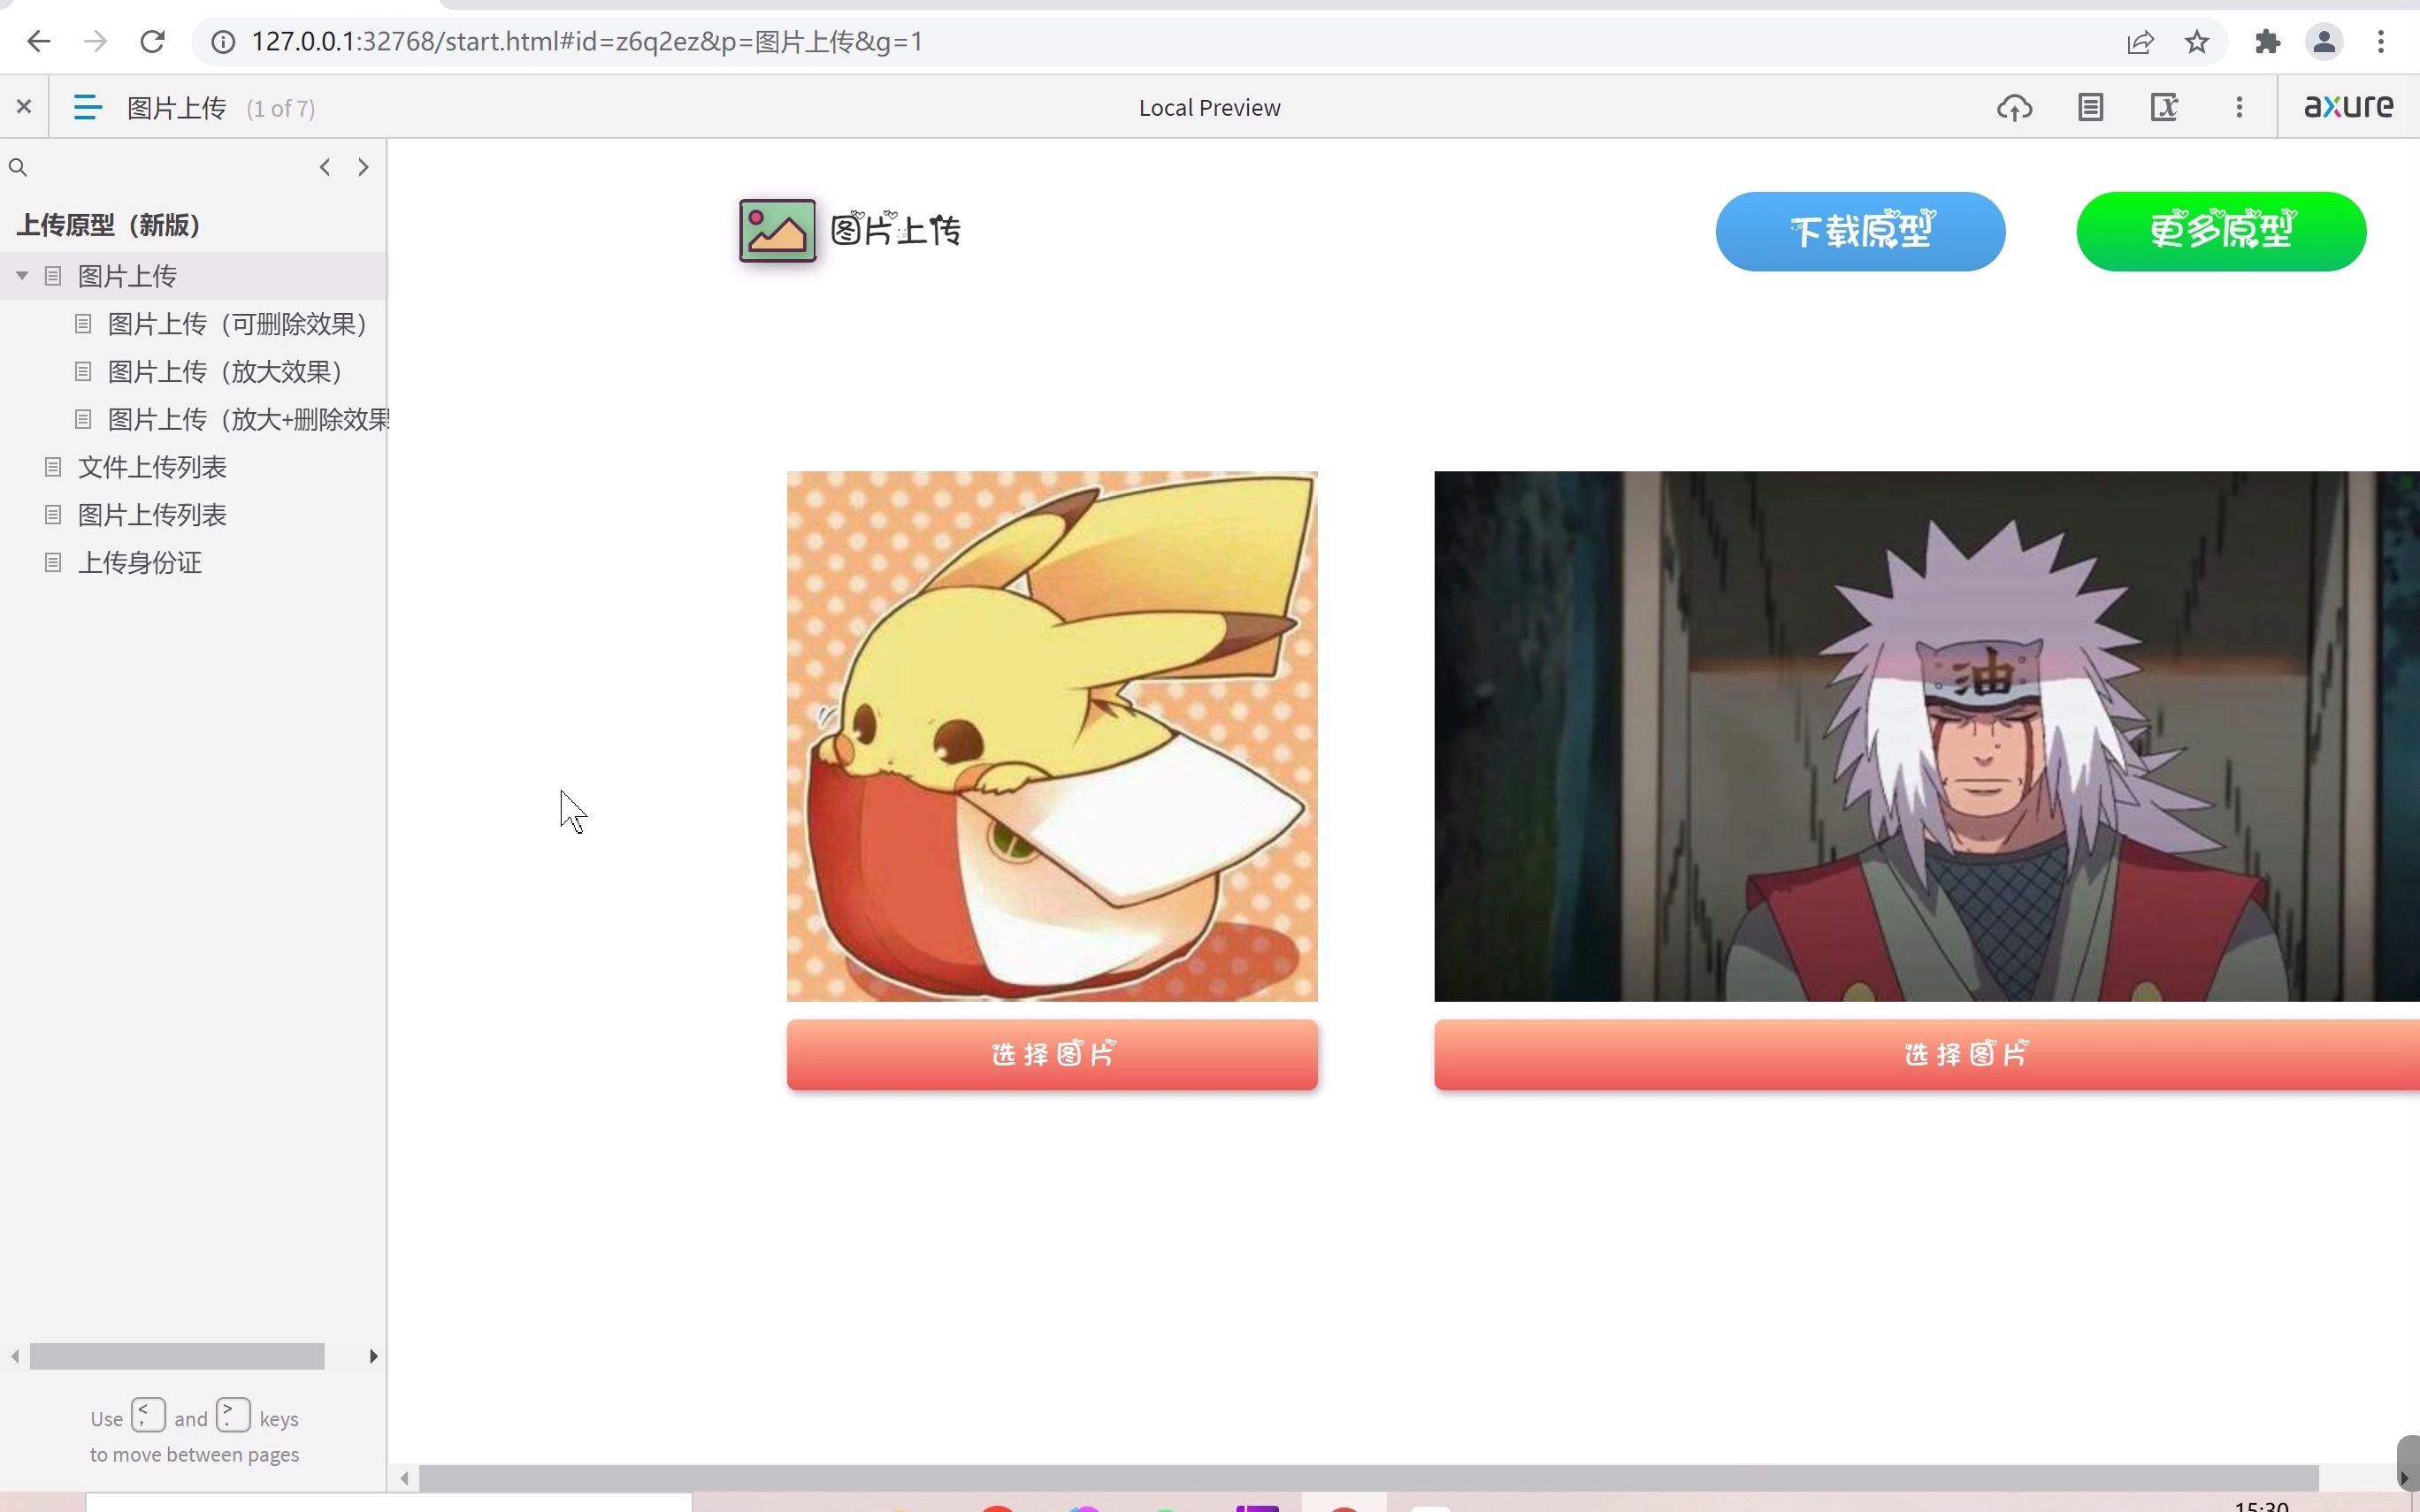Go to next page arrow in sitemap
Viewport: 2420px width, 1512px height.
pos(363,167)
